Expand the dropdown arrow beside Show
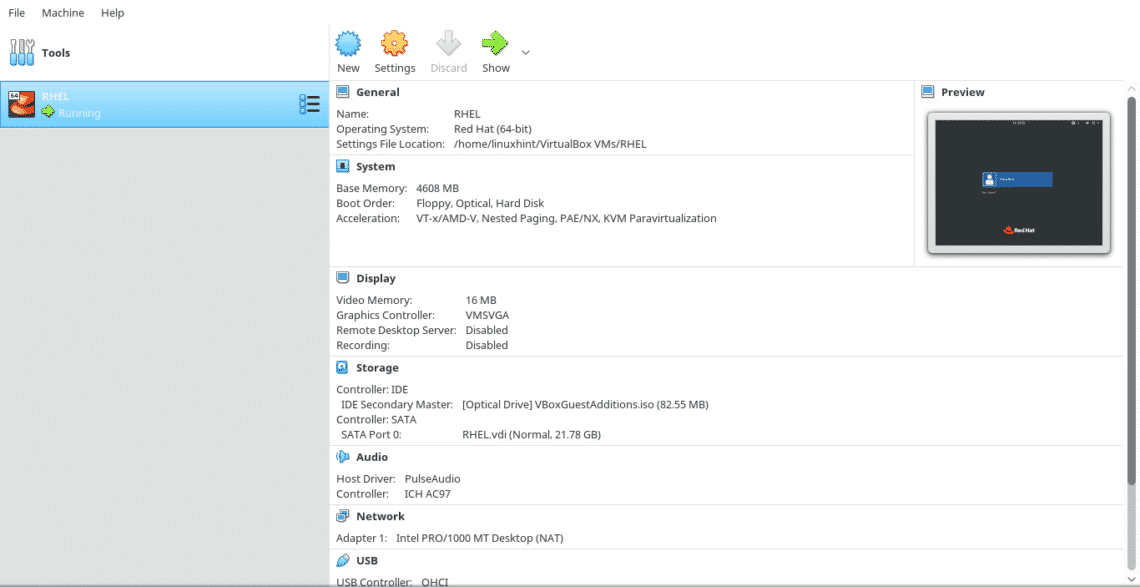This screenshot has width=1140, height=587. [526, 52]
